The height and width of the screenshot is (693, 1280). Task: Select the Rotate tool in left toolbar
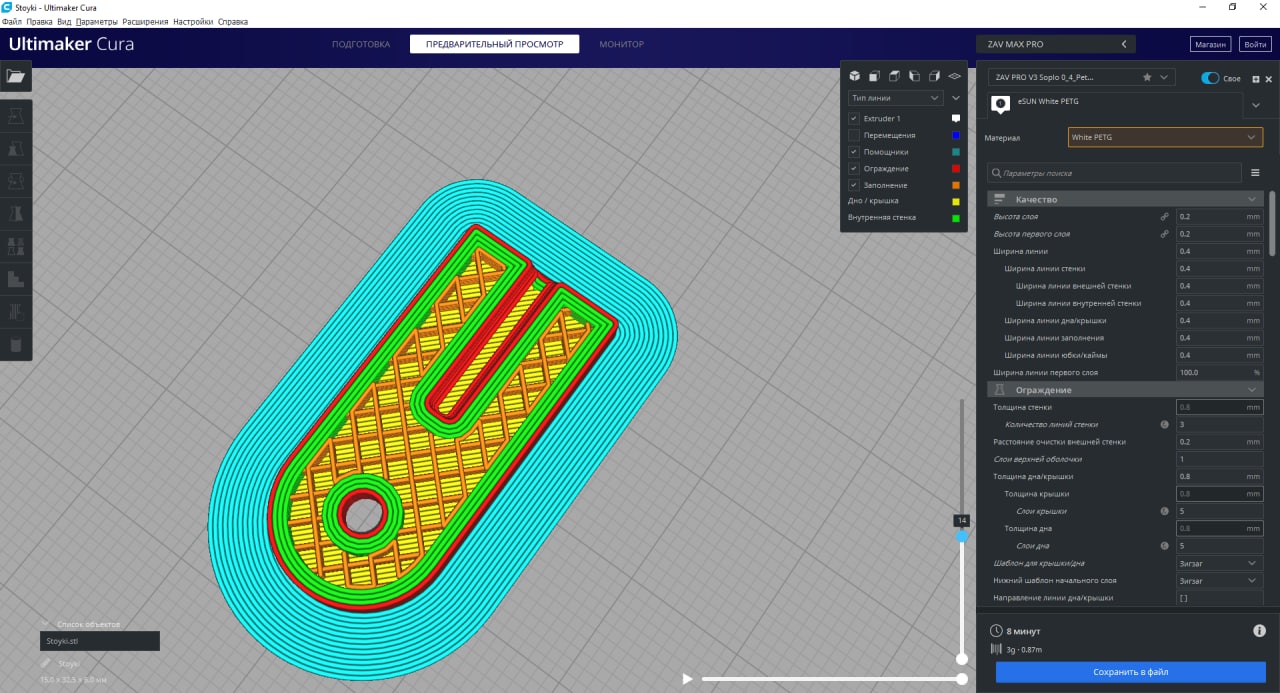[16, 181]
